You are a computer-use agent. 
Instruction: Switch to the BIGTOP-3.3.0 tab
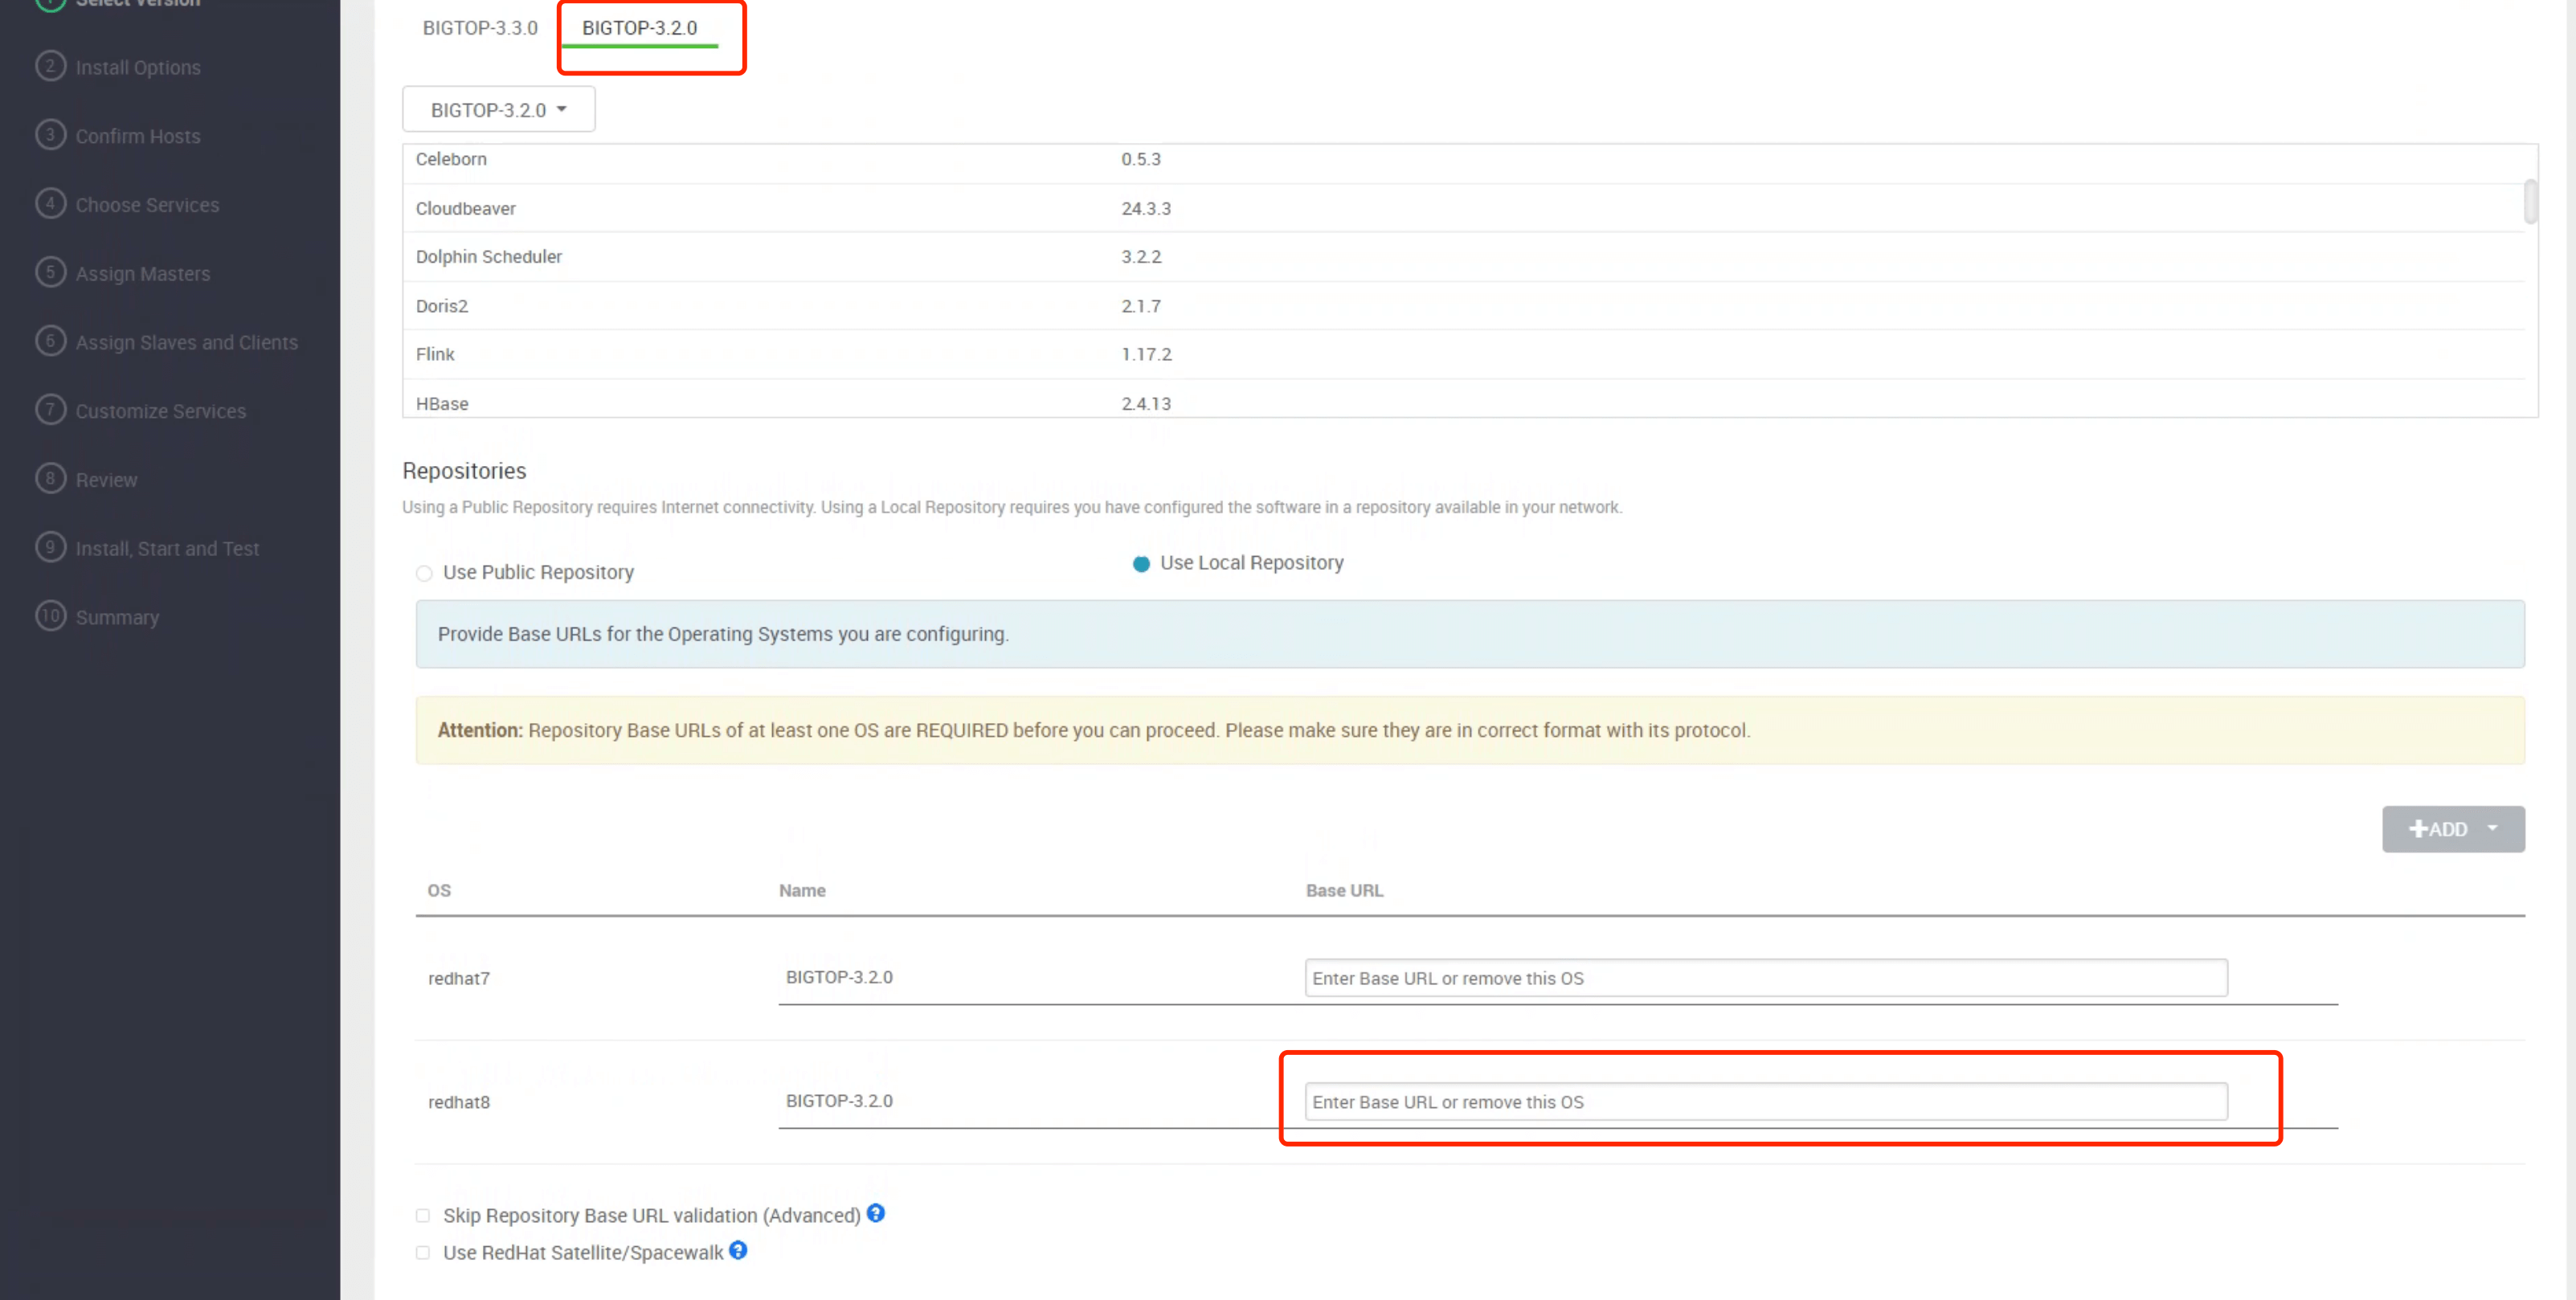point(480,27)
